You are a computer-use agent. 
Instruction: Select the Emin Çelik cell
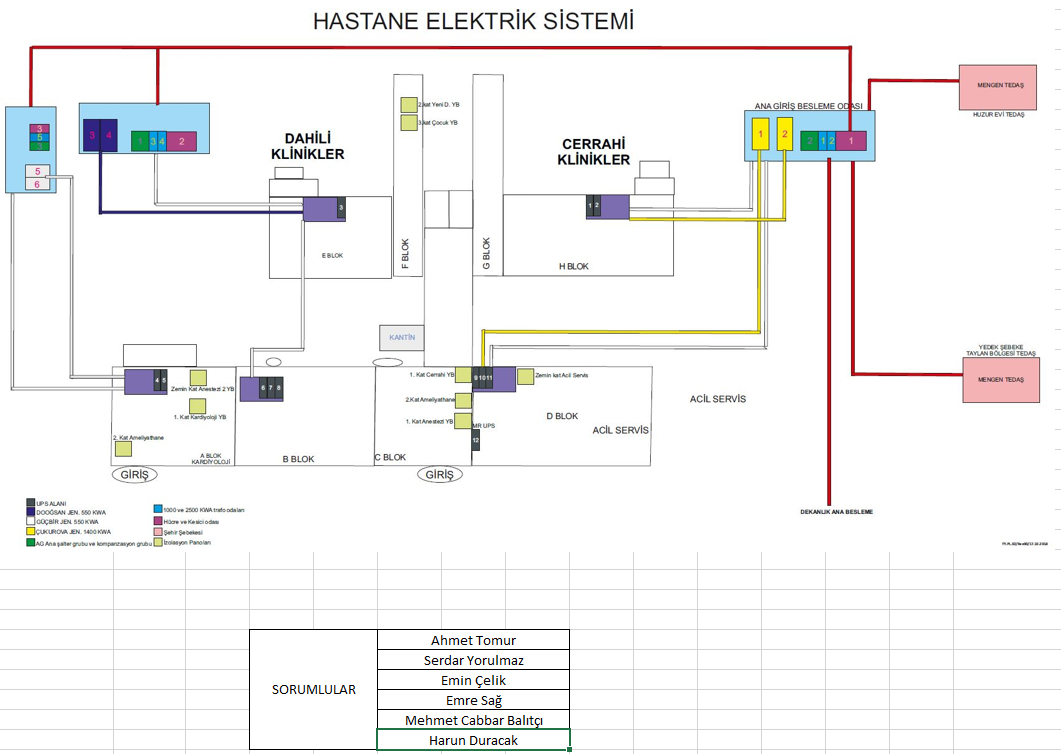[473, 680]
